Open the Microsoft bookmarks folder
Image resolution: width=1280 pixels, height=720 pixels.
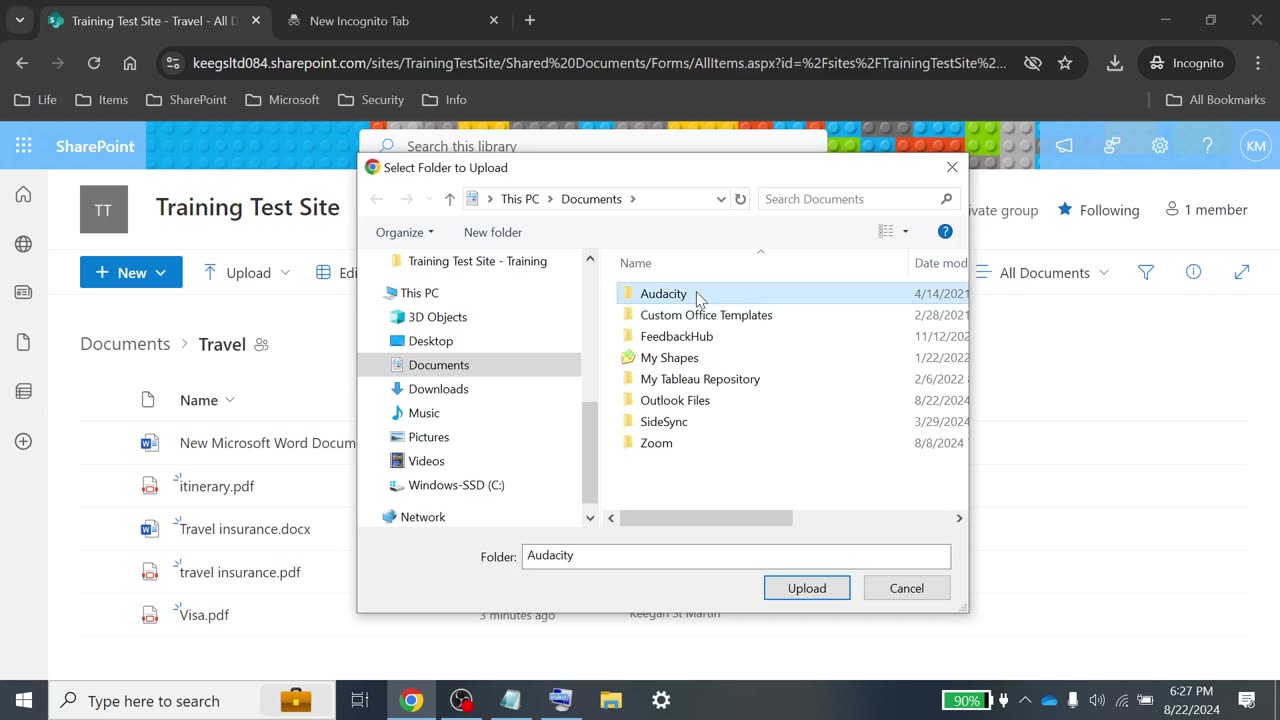coord(282,100)
